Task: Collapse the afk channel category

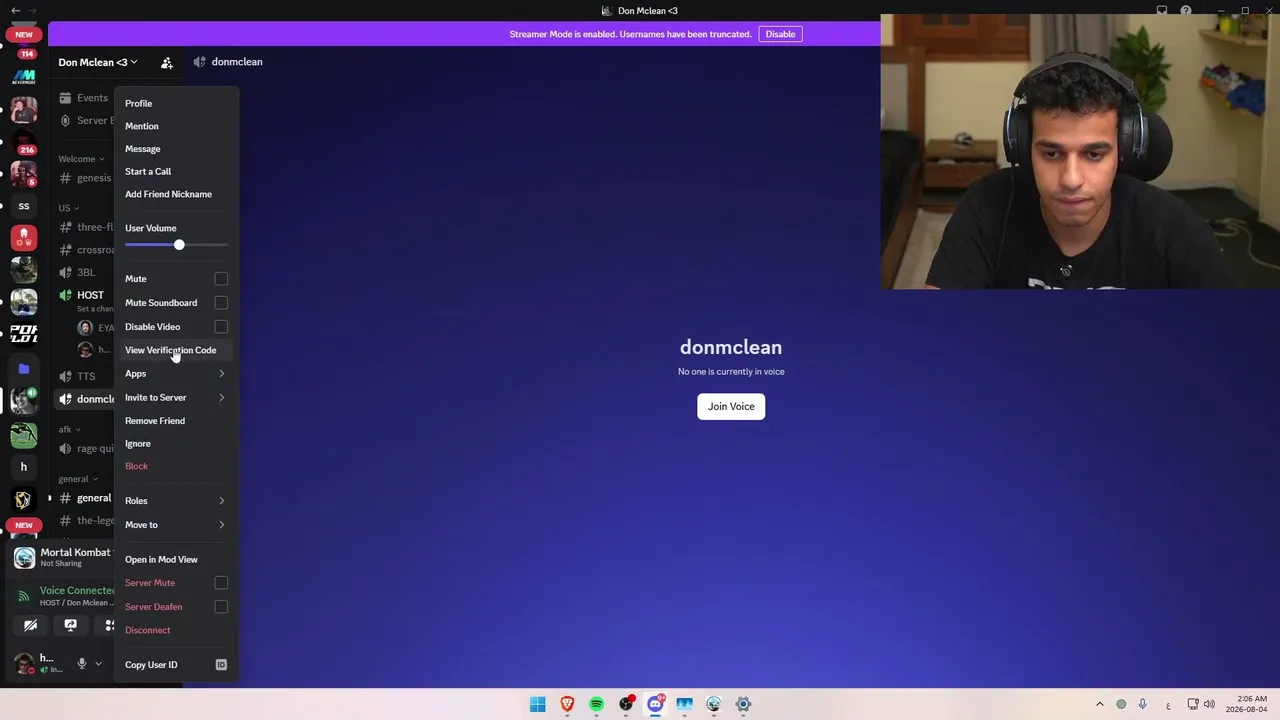Action: (69, 430)
